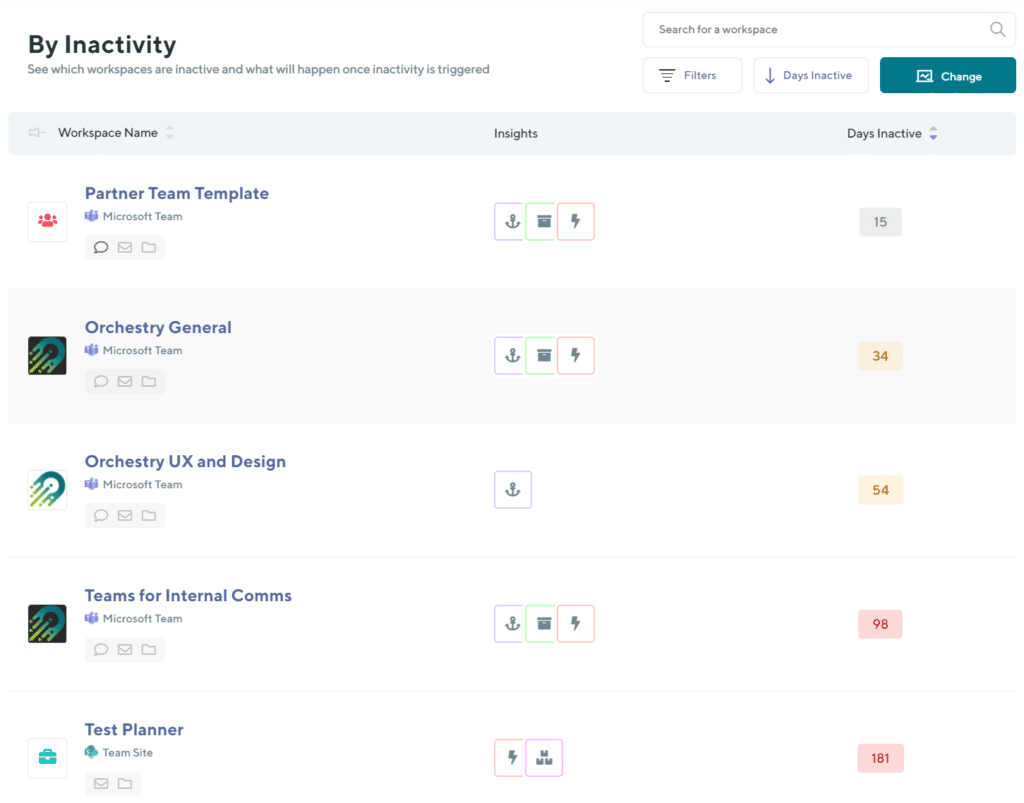The width and height of the screenshot is (1024, 803).
Task: Expand the Filters panel
Action: 692,75
